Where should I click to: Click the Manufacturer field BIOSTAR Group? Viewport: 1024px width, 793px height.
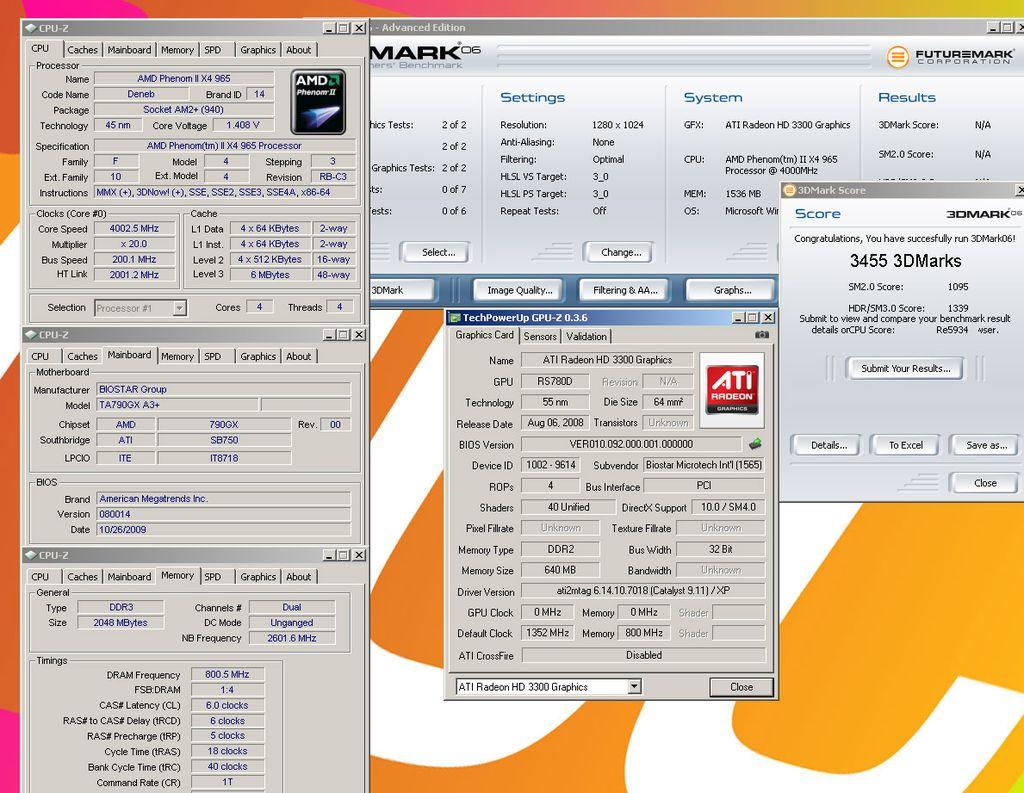(x=223, y=389)
